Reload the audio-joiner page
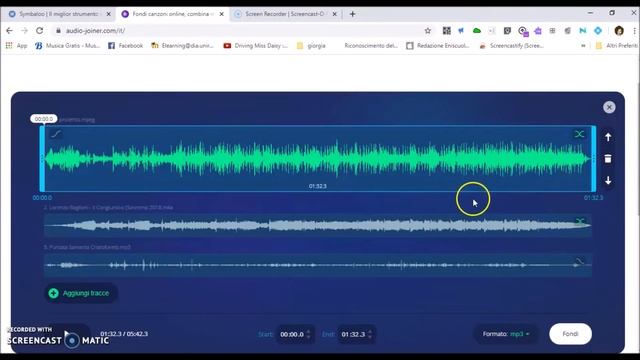The image size is (640, 360). click(x=40, y=31)
